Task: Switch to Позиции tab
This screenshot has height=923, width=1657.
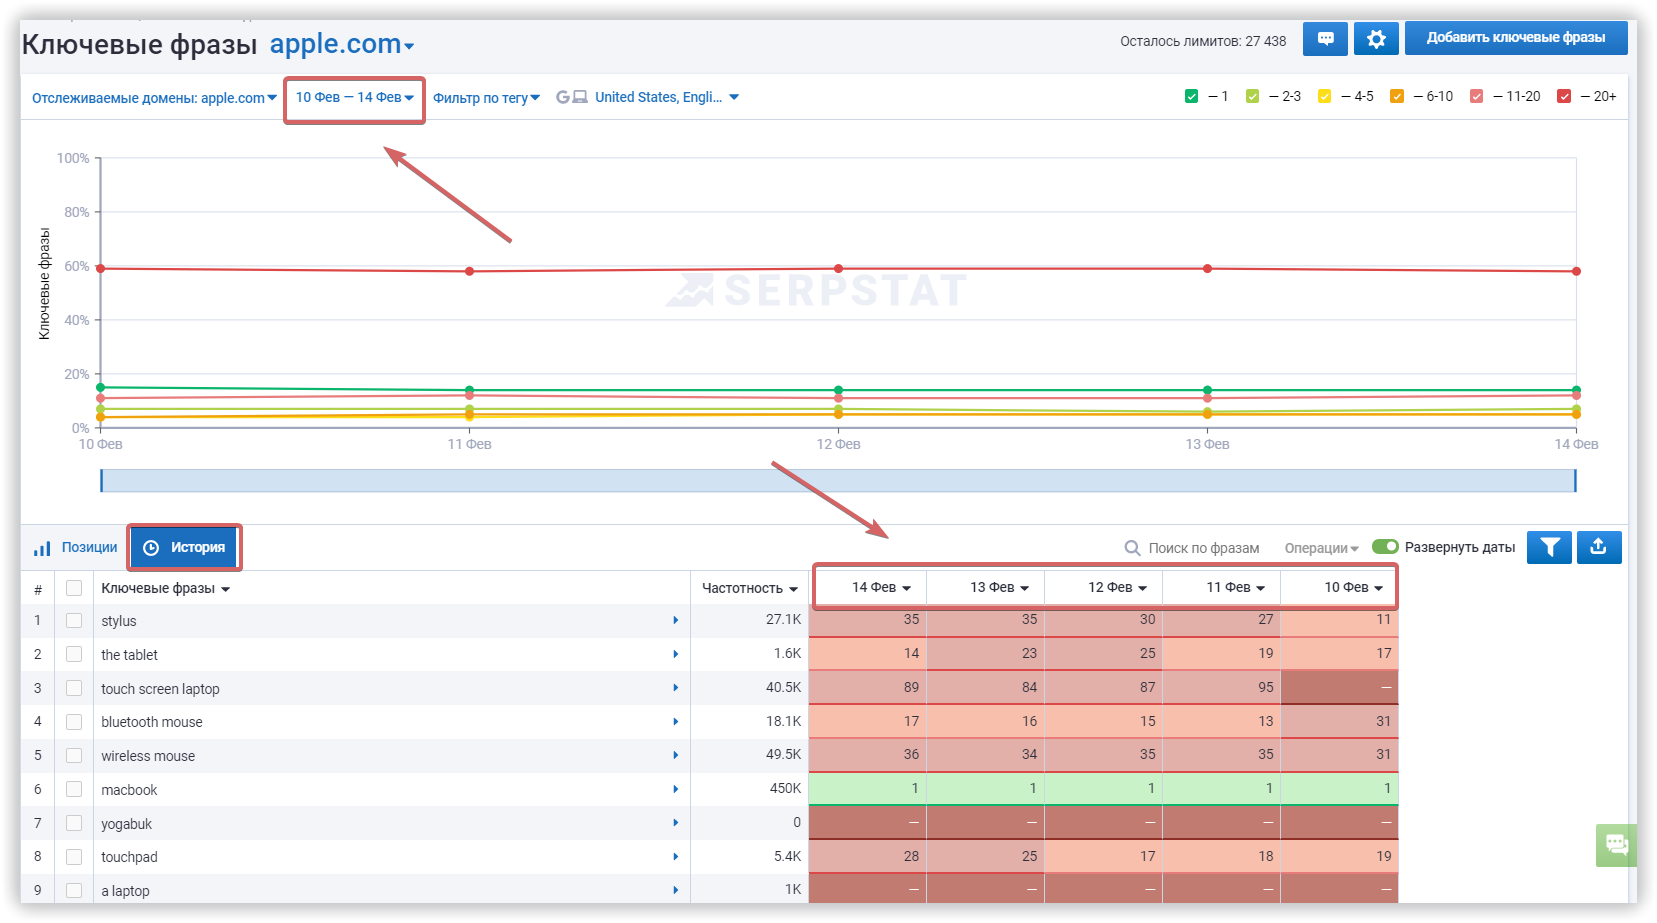Action: pos(76,547)
